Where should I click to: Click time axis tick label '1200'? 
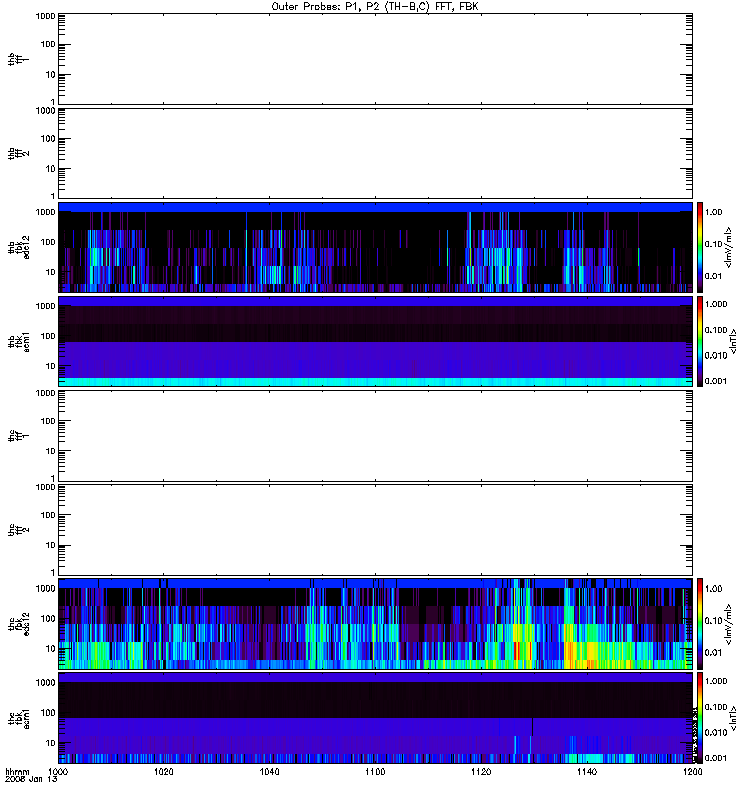pos(692,772)
